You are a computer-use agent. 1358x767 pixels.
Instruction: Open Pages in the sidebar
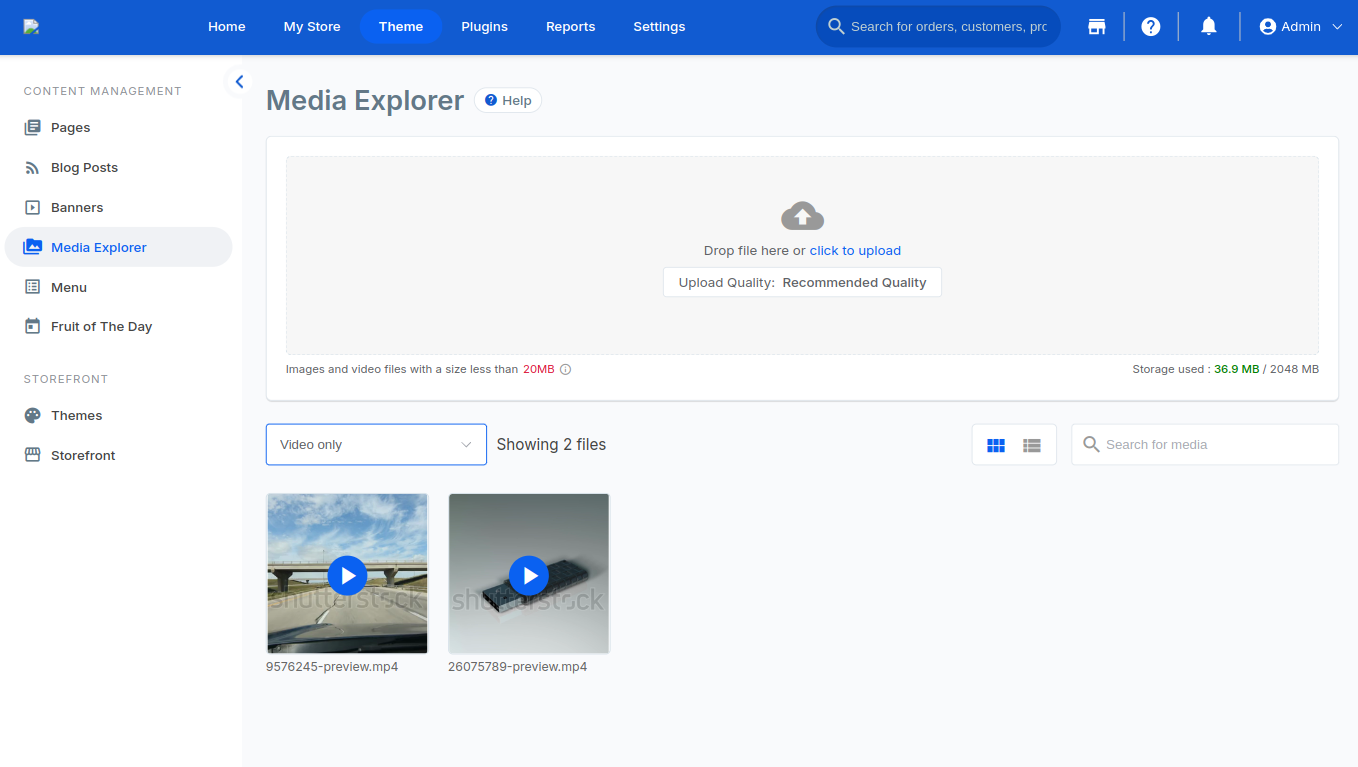tap(118, 128)
